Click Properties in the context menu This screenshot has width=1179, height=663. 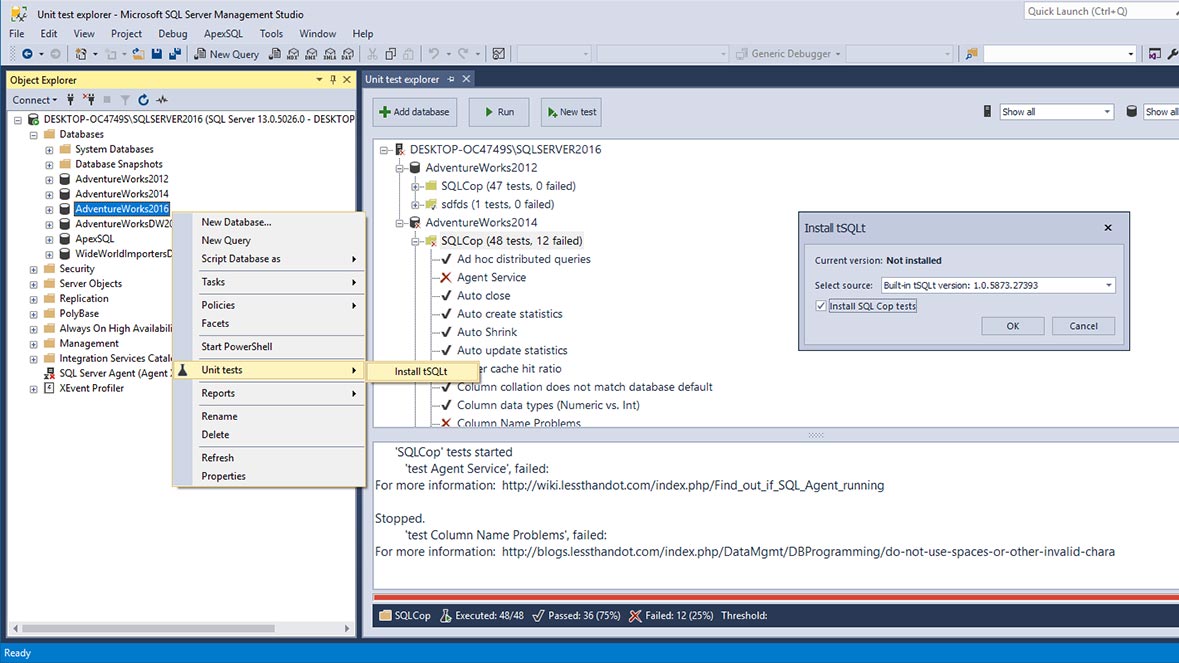pyautogui.click(x=269, y=476)
